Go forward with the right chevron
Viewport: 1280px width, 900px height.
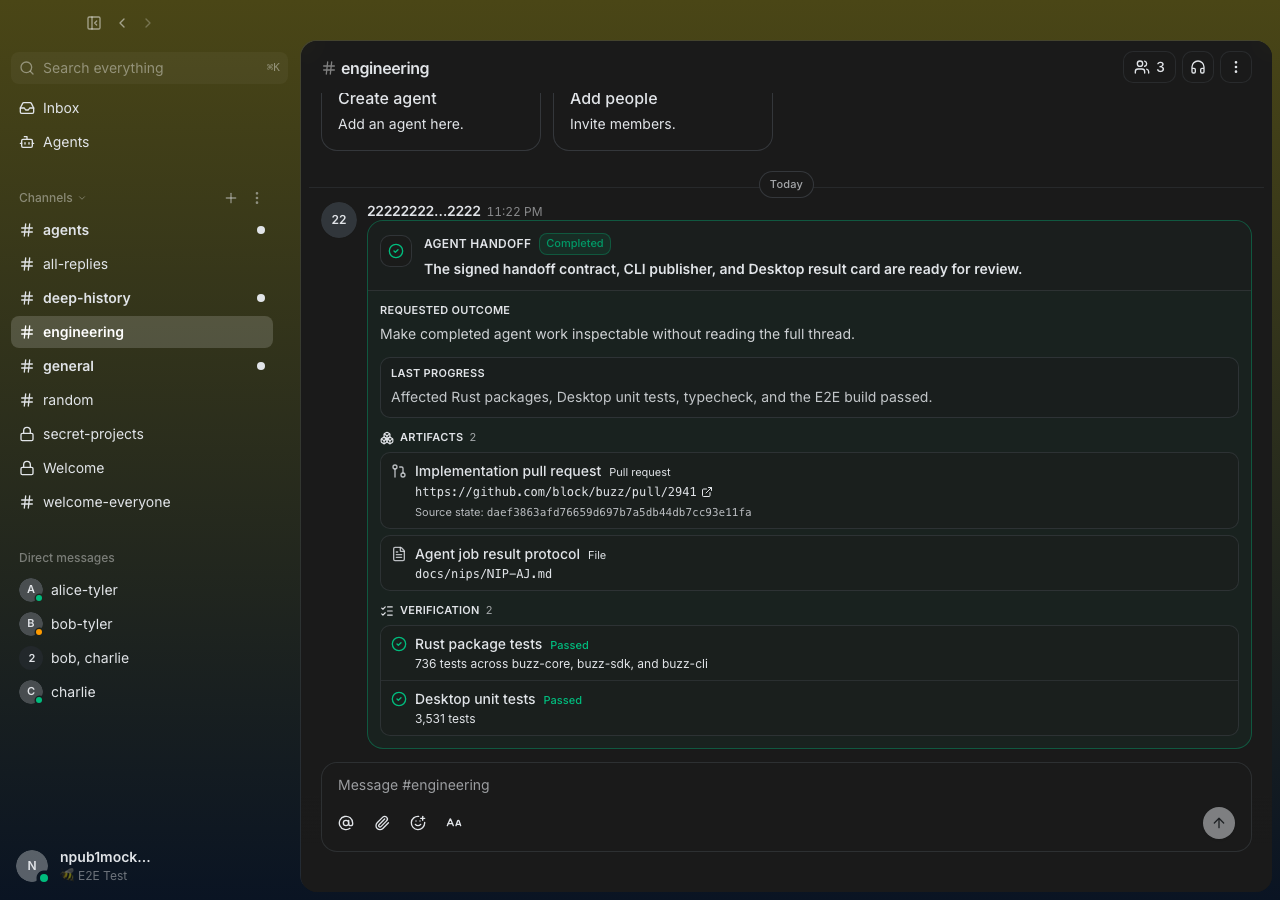click(148, 23)
